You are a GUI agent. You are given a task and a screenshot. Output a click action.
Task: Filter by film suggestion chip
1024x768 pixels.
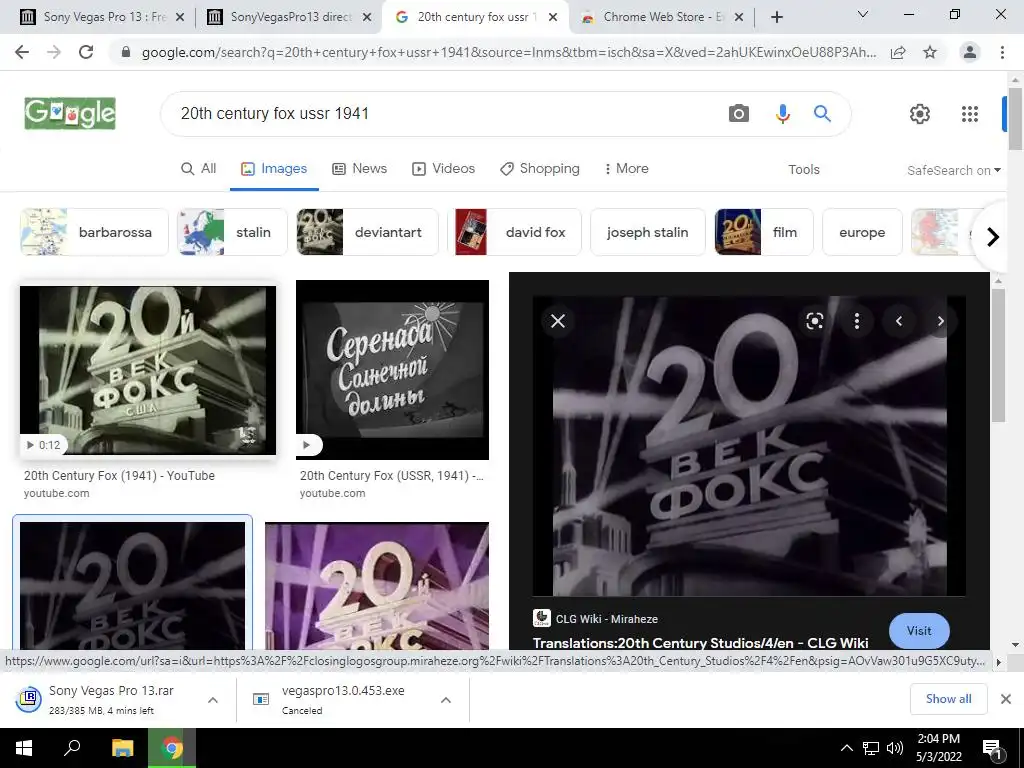coord(764,232)
